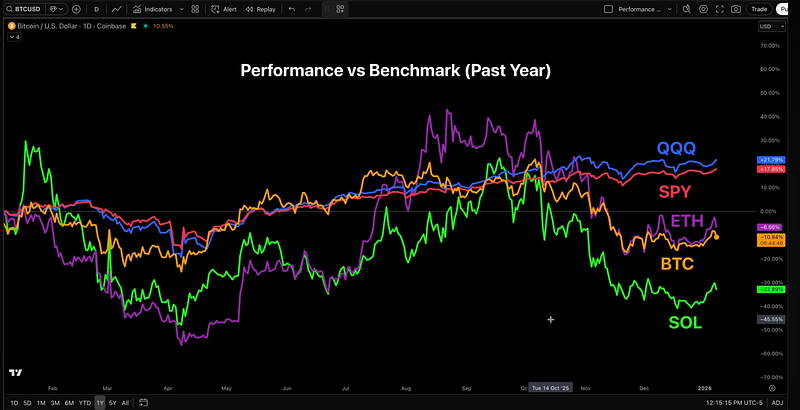Change the USD currency dropdown

772,27
